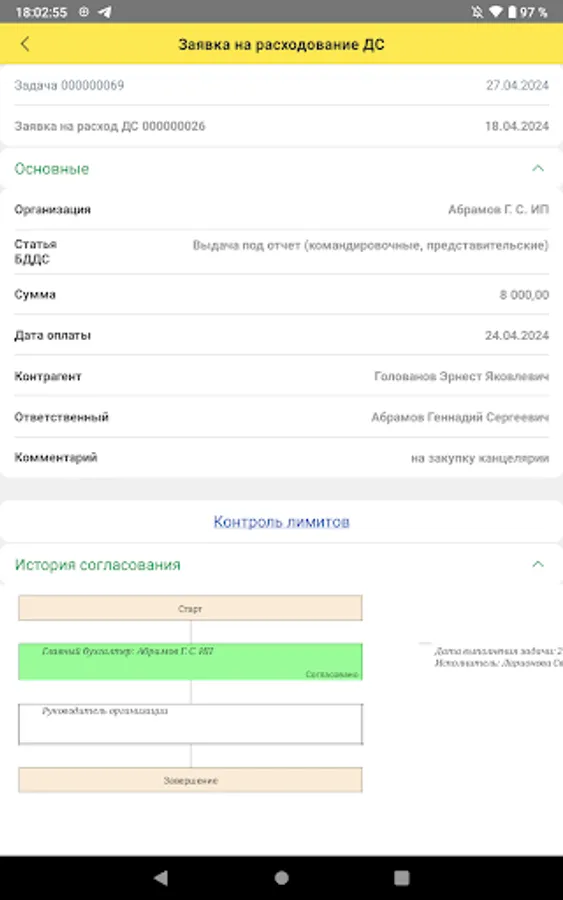Tap the История согласования section title
The height and width of the screenshot is (900, 563).
pos(98,565)
